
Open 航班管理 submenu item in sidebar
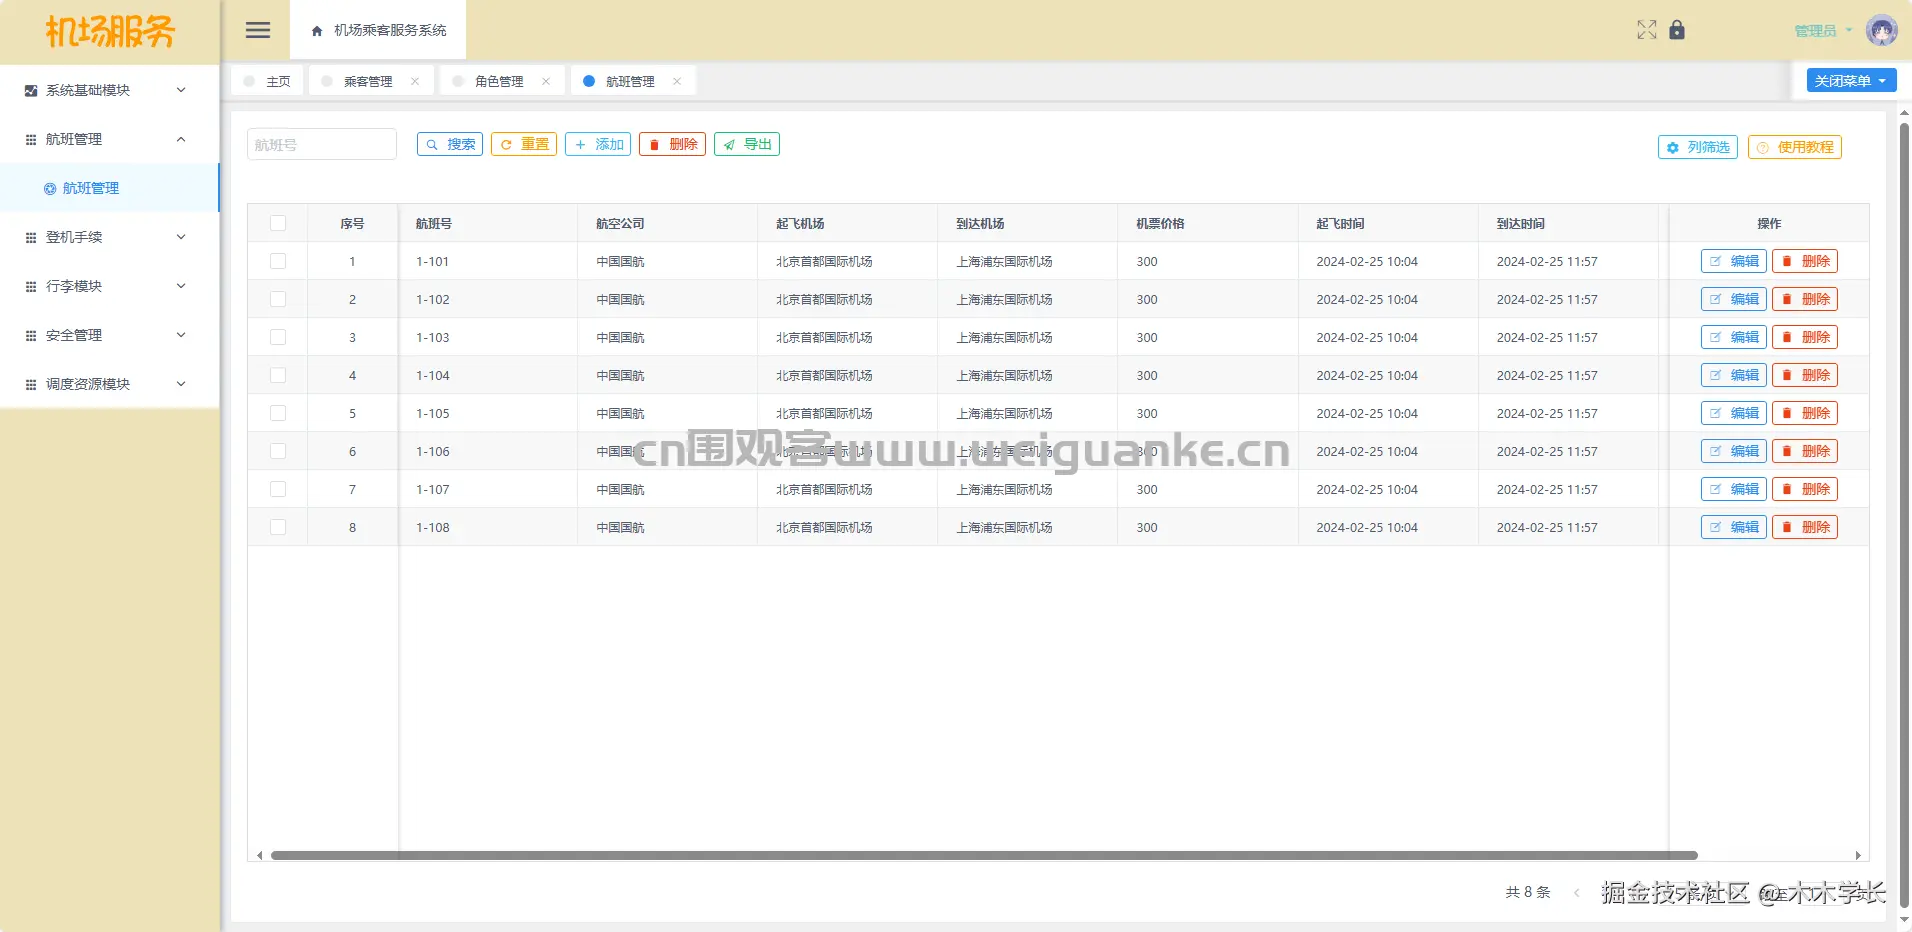pos(109,188)
